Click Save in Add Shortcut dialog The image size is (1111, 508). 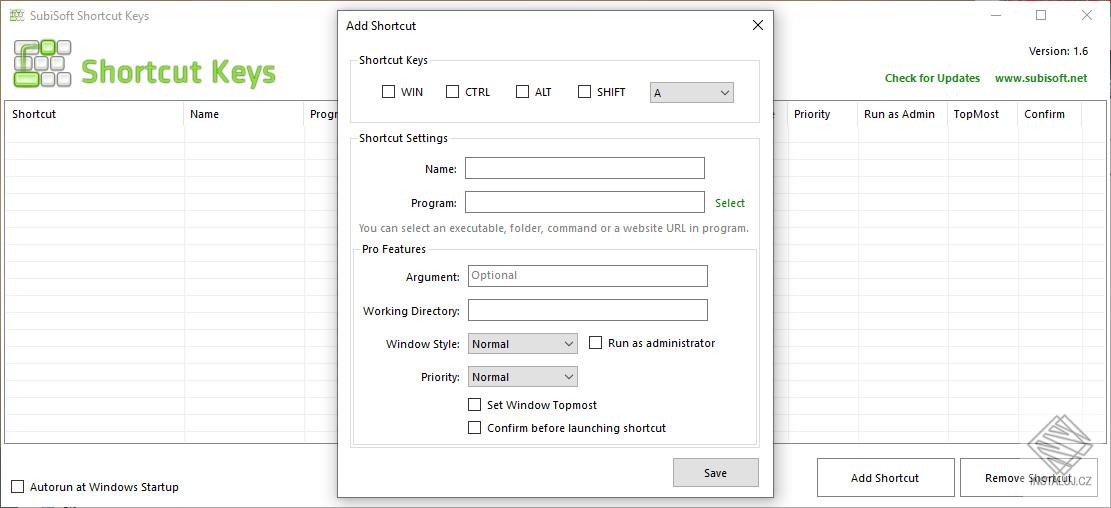716,473
